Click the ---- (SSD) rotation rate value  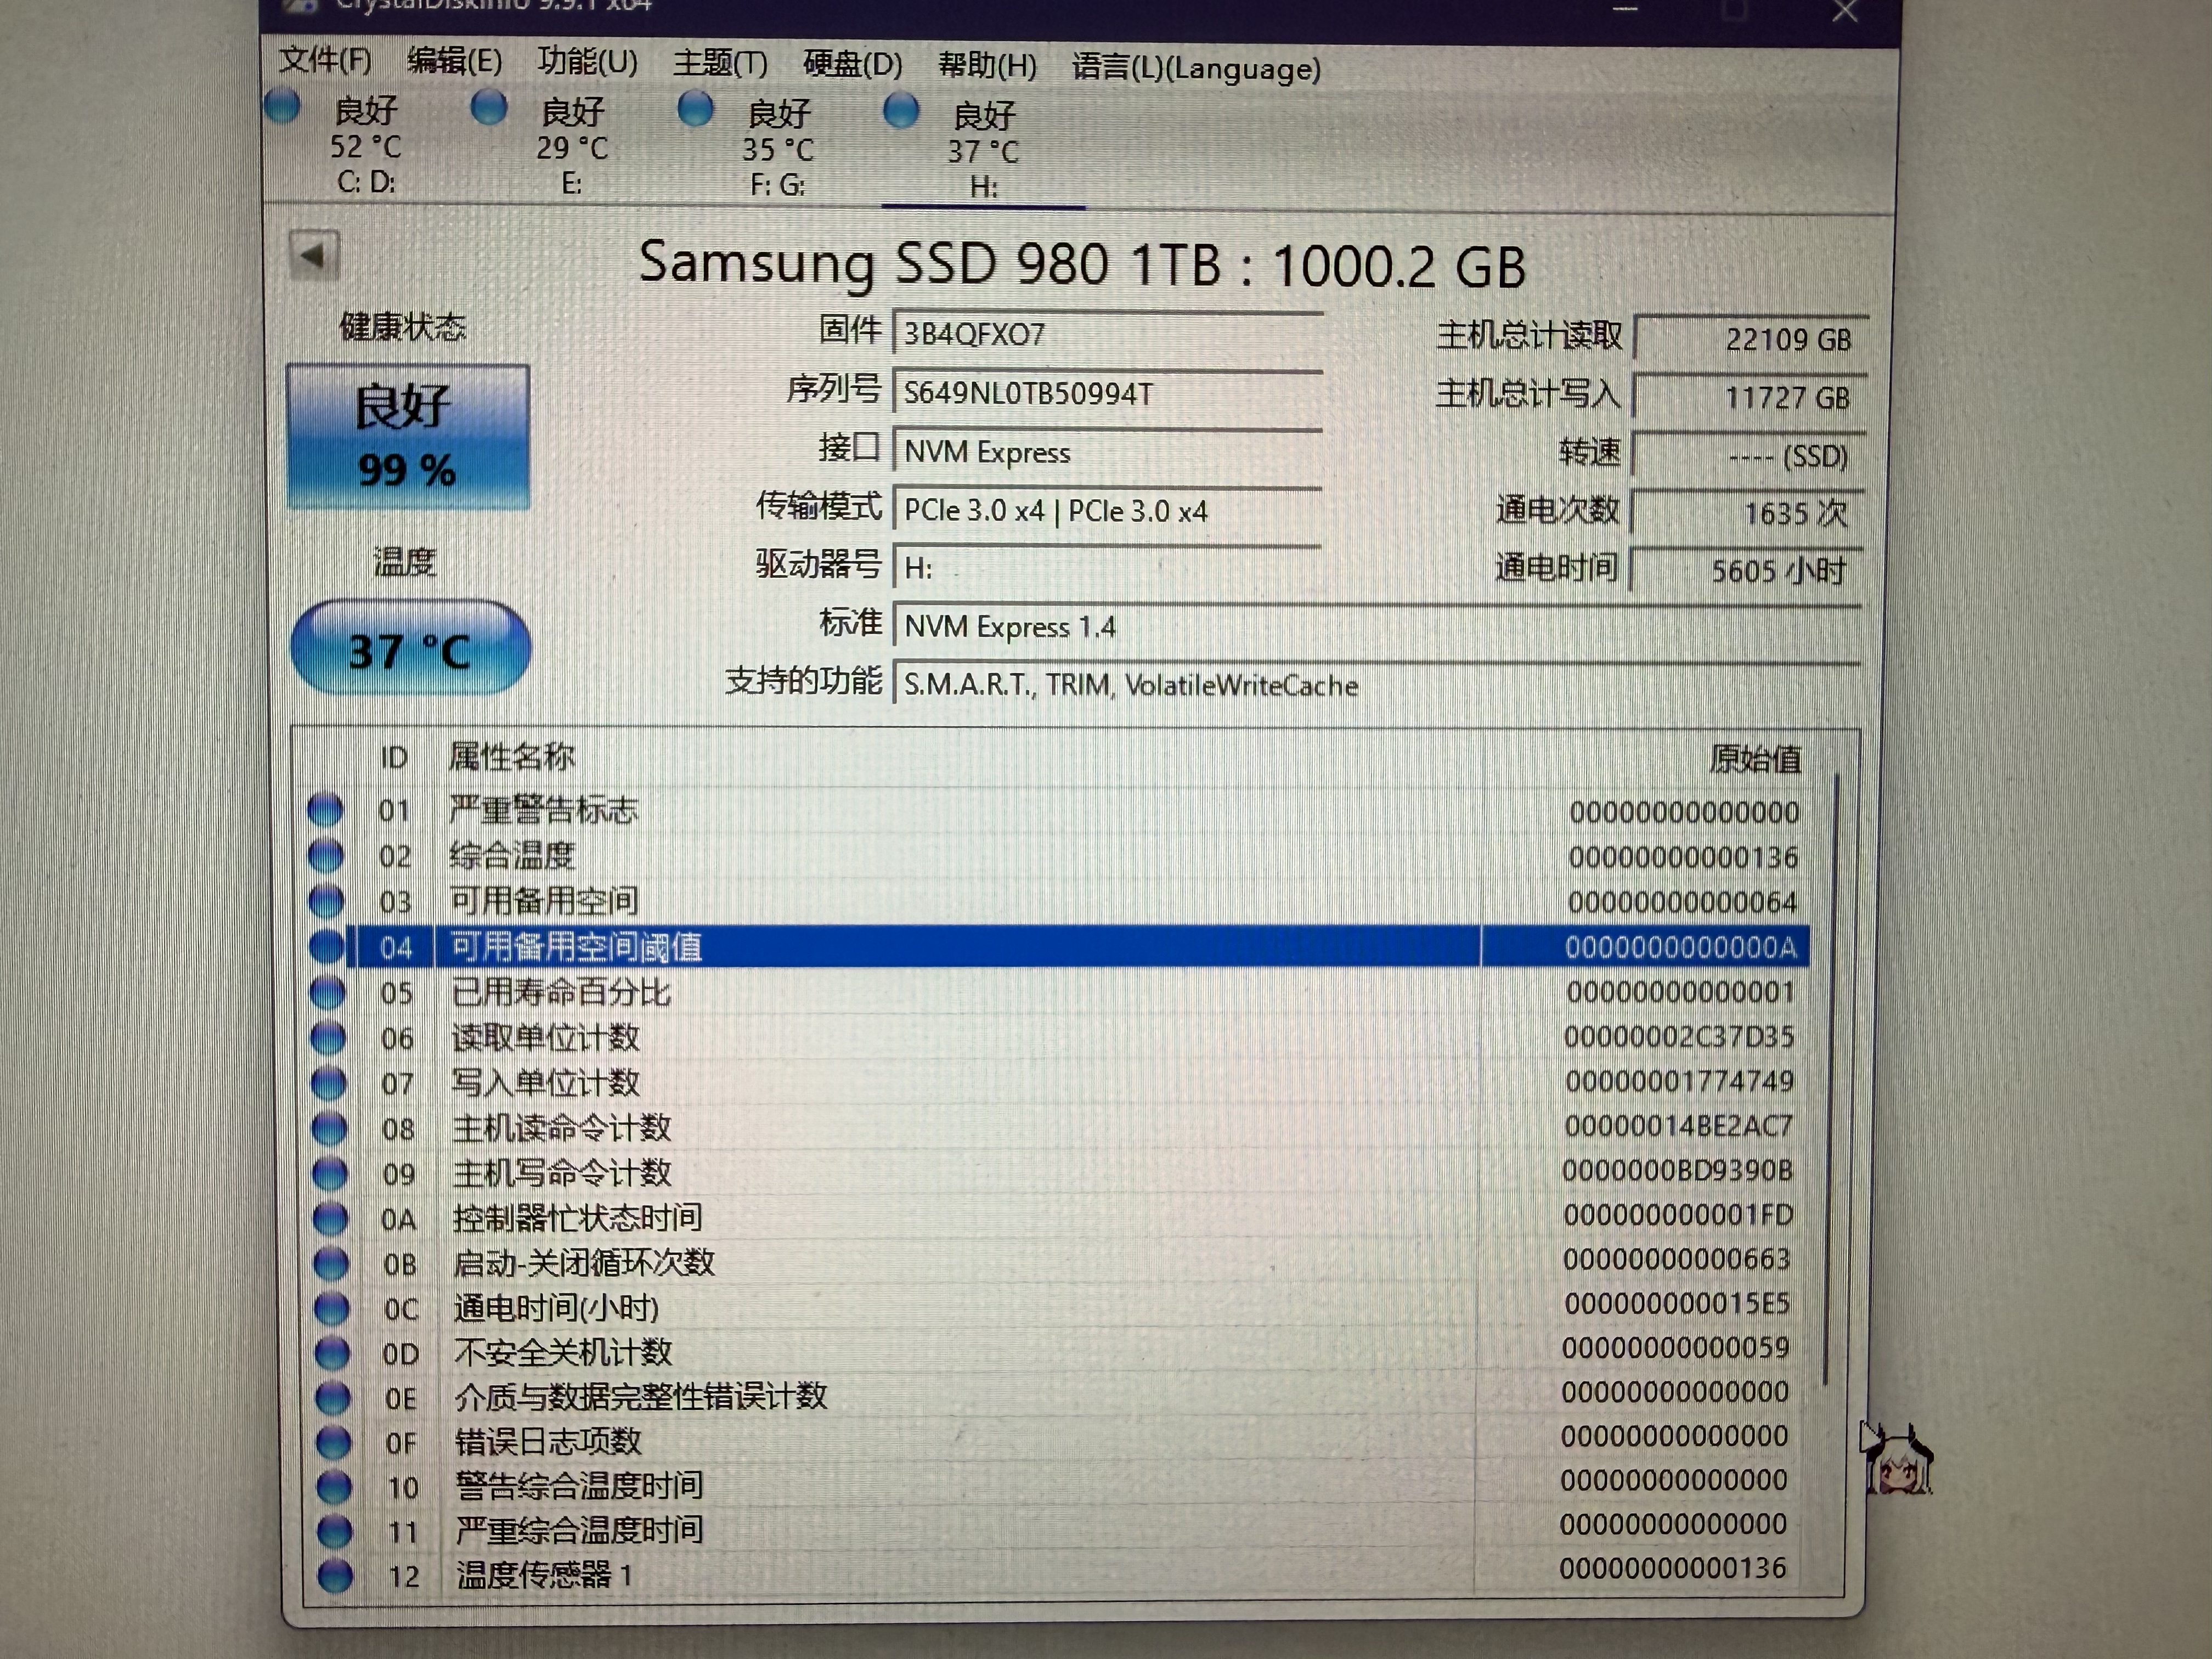click(1748, 456)
